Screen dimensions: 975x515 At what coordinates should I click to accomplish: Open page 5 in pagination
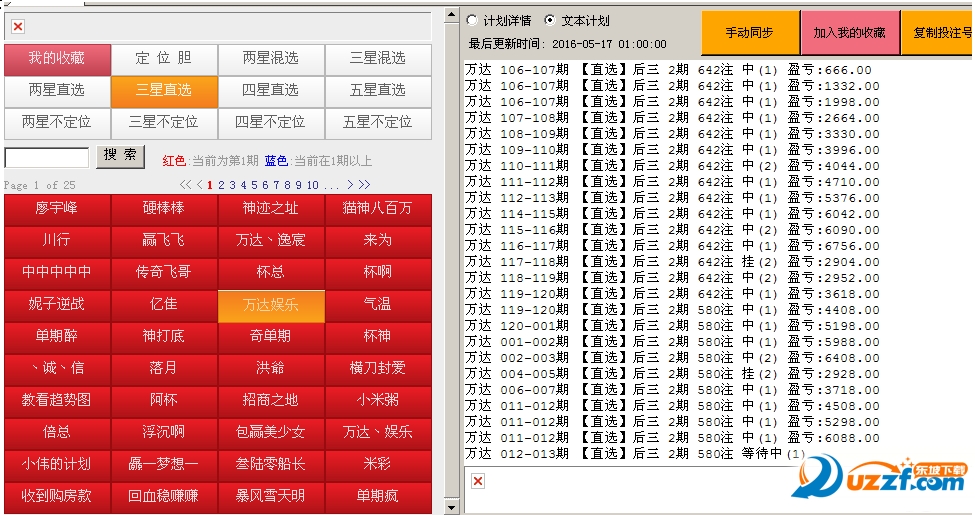[x=254, y=185]
